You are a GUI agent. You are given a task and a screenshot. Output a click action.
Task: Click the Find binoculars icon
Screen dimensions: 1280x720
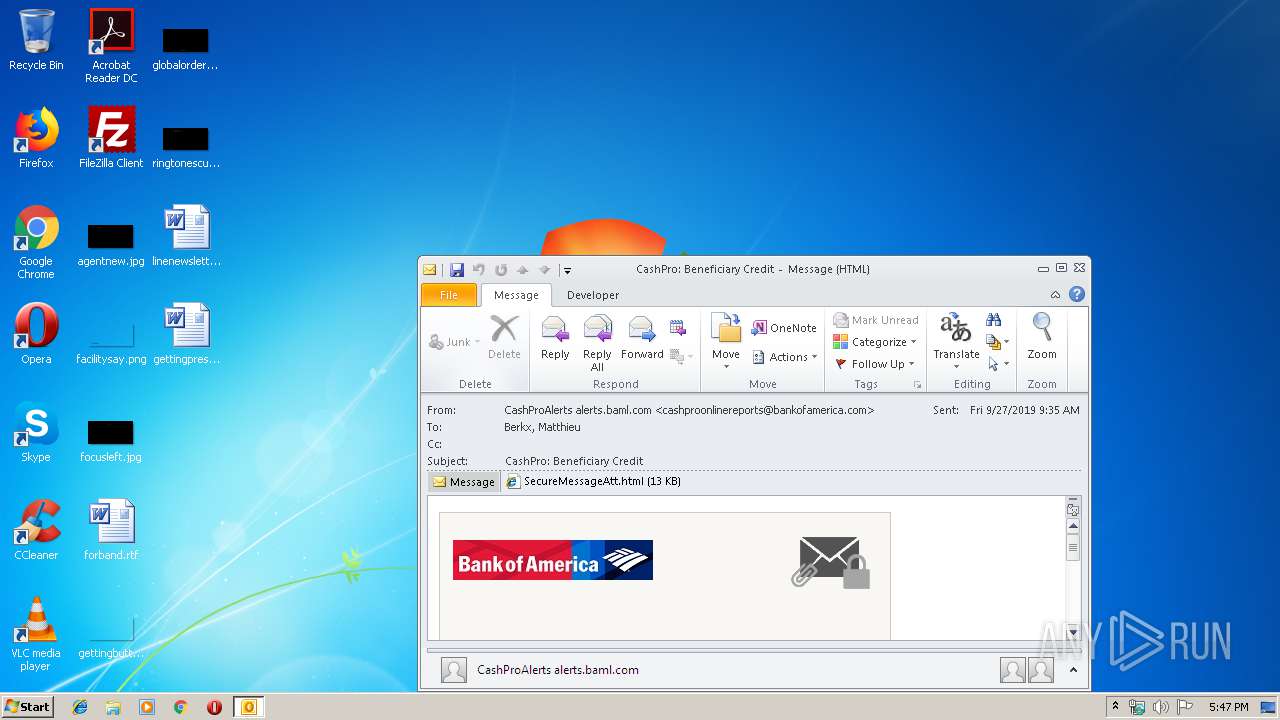pos(993,320)
